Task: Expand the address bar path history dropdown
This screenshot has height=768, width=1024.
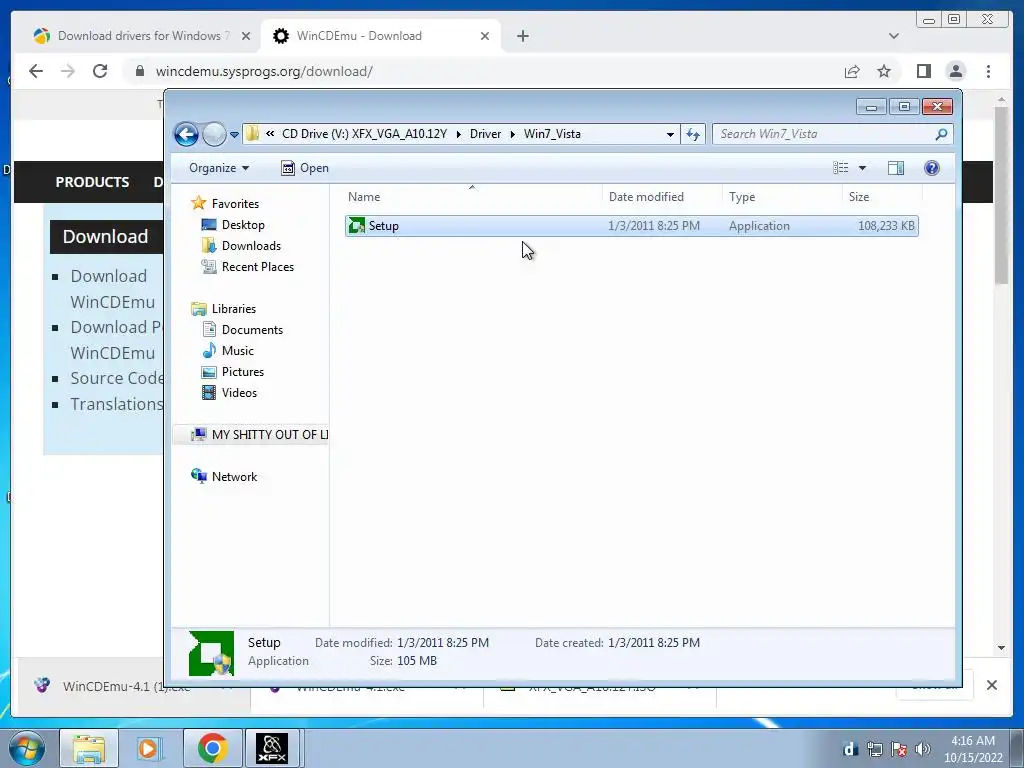Action: [670, 135]
